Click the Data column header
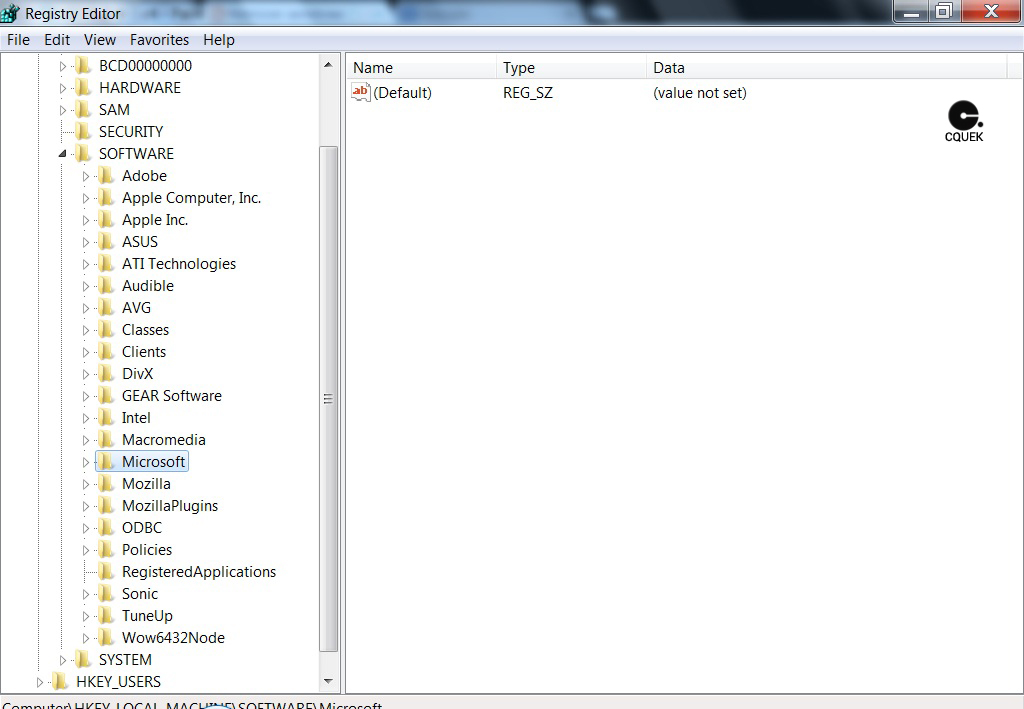 coord(827,68)
